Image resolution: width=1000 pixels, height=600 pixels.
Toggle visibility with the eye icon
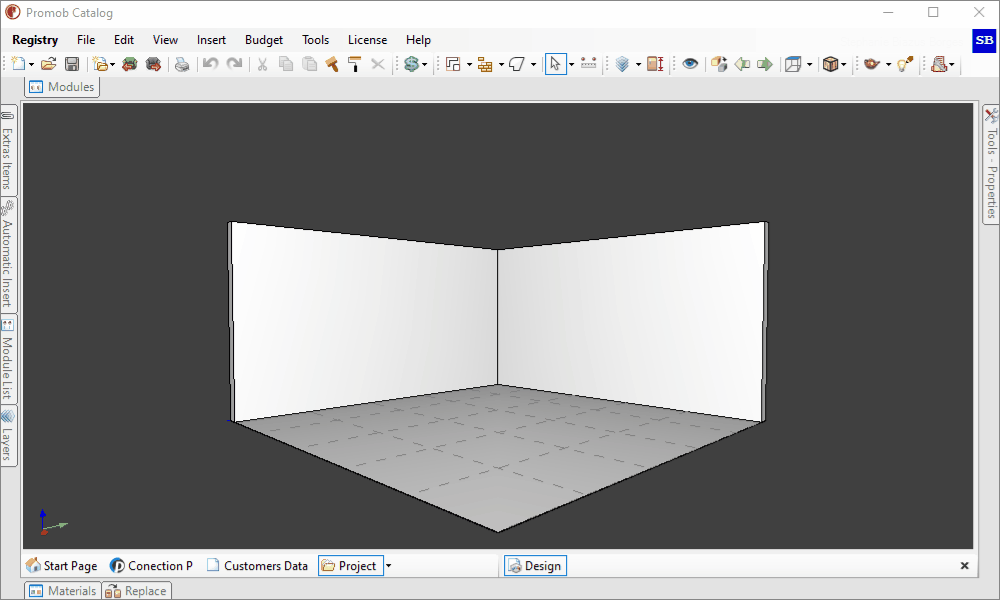690,64
